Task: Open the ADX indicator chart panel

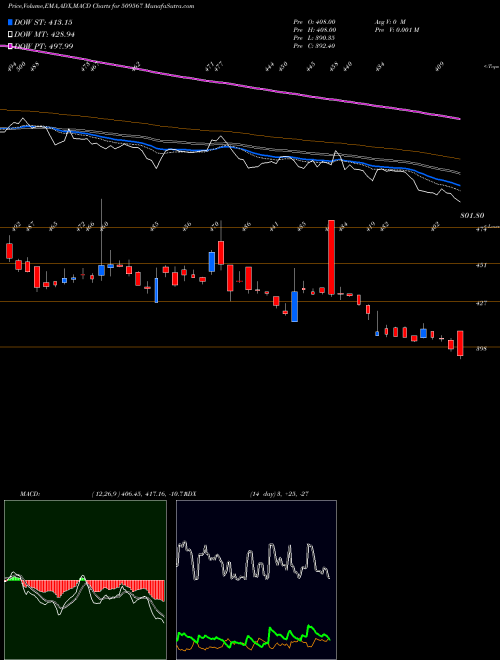Action: tap(256, 580)
